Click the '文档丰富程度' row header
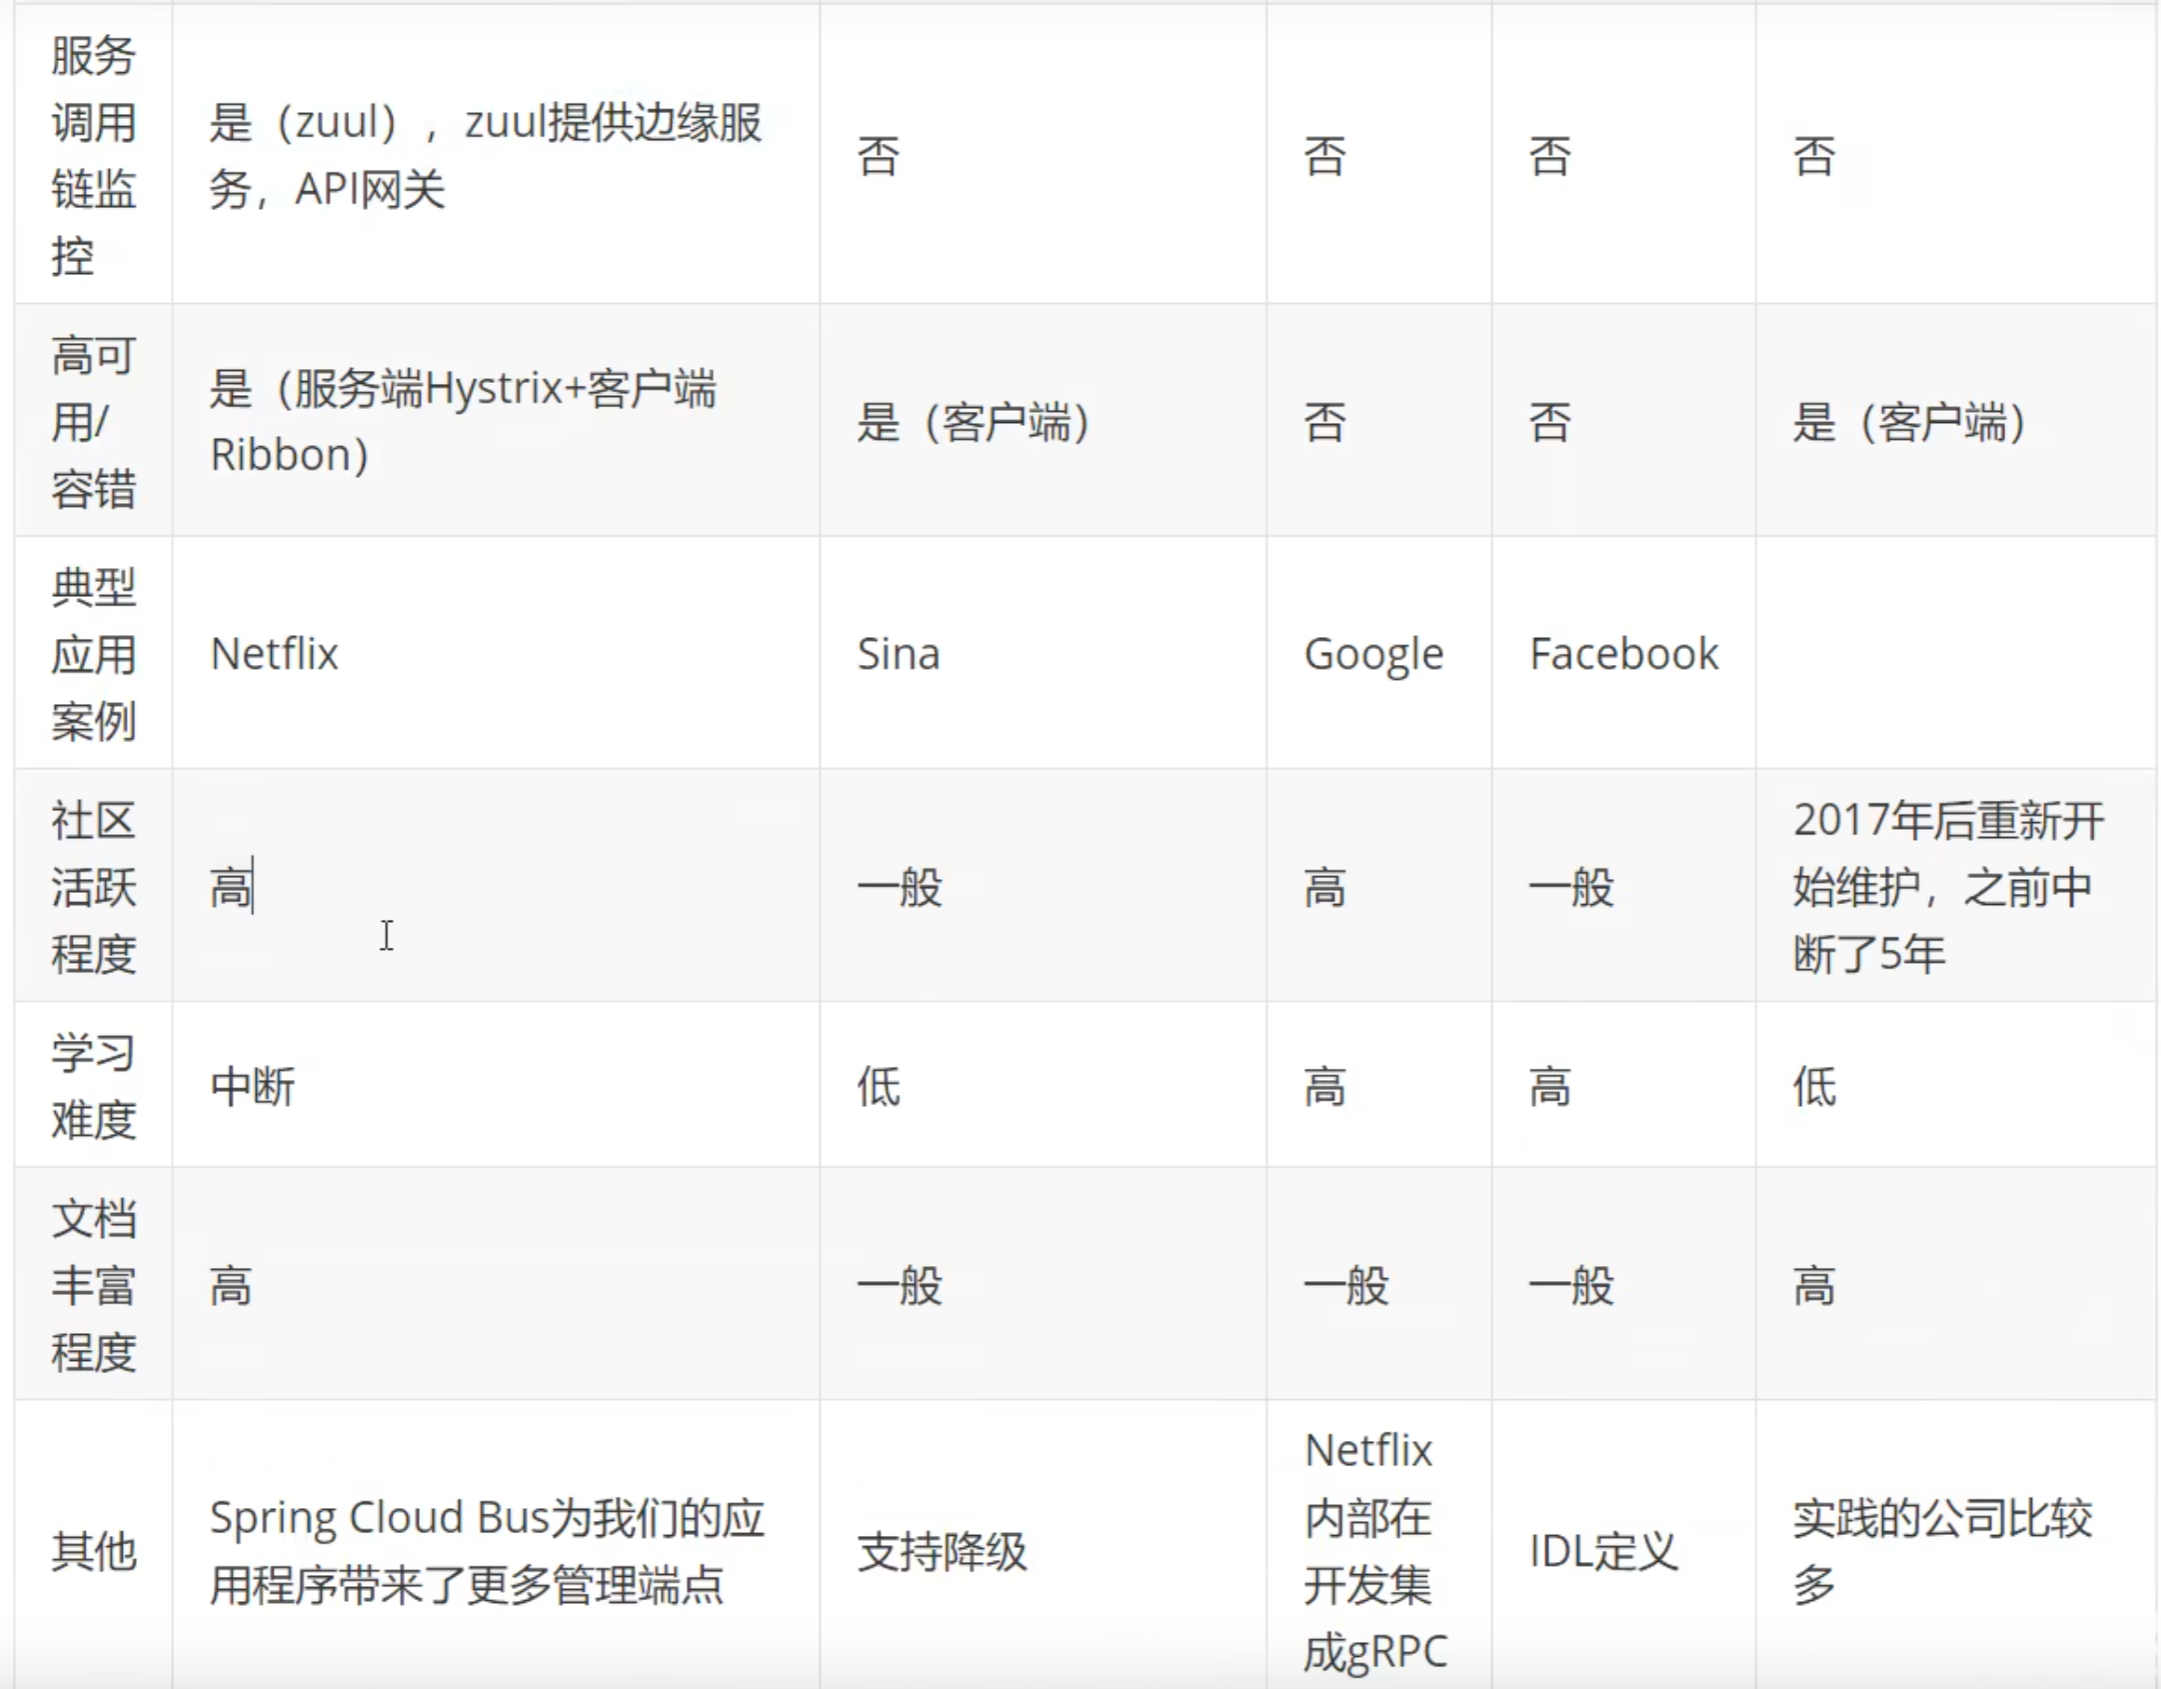 click(93, 1285)
